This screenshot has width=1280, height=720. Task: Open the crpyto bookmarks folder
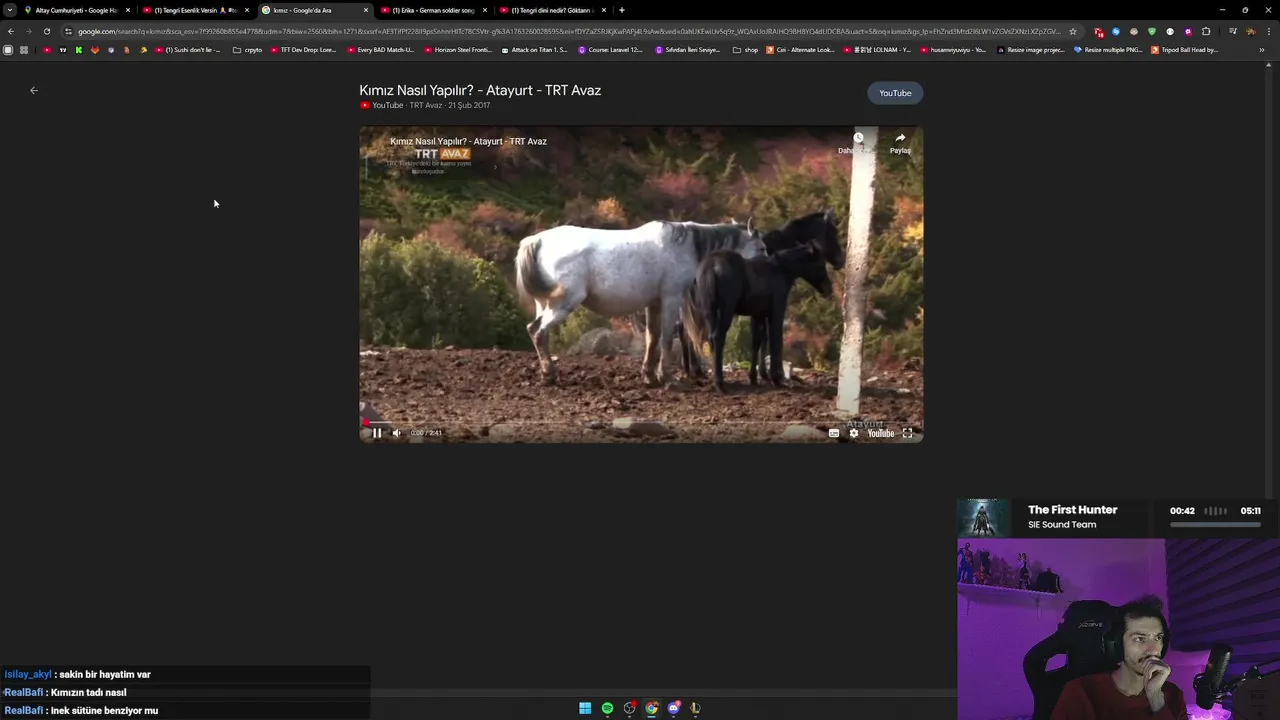[247, 49]
